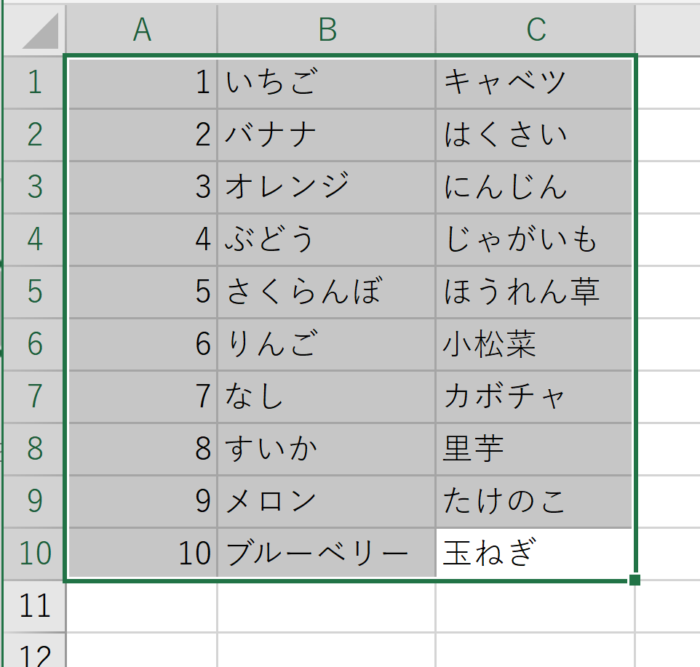The width and height of the screenshot is (700, 667).
Task: Click the fill handle at selection corner
Action: click(x=636, y=579)
